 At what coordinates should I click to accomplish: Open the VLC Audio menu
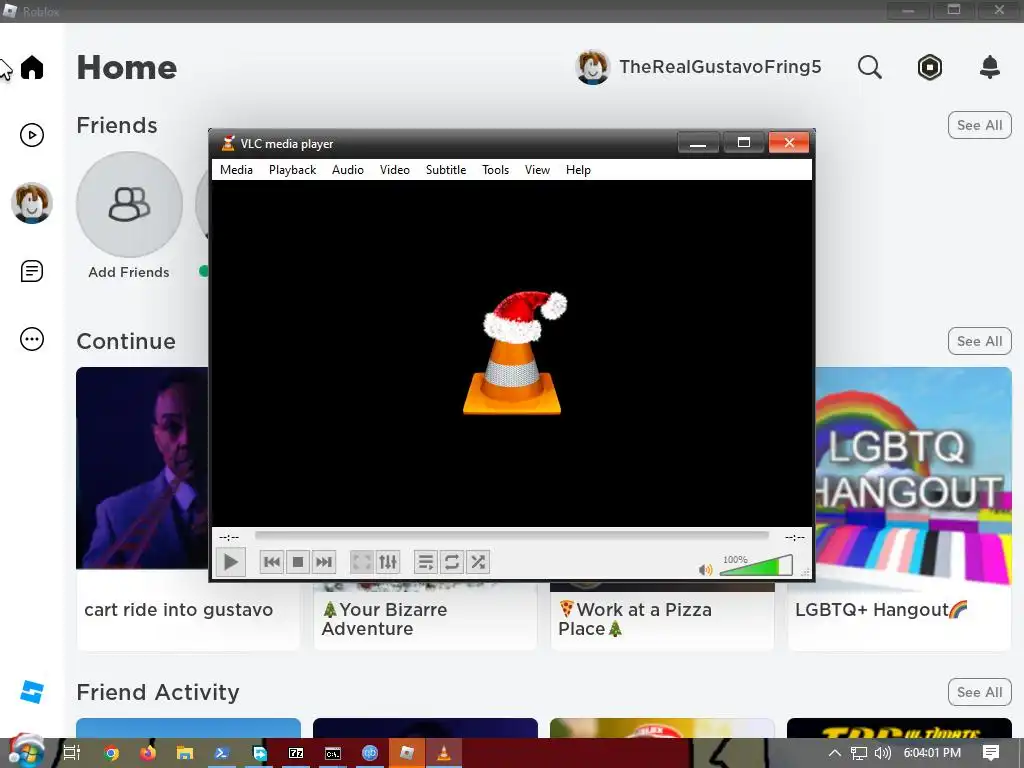tap(347, 170)
